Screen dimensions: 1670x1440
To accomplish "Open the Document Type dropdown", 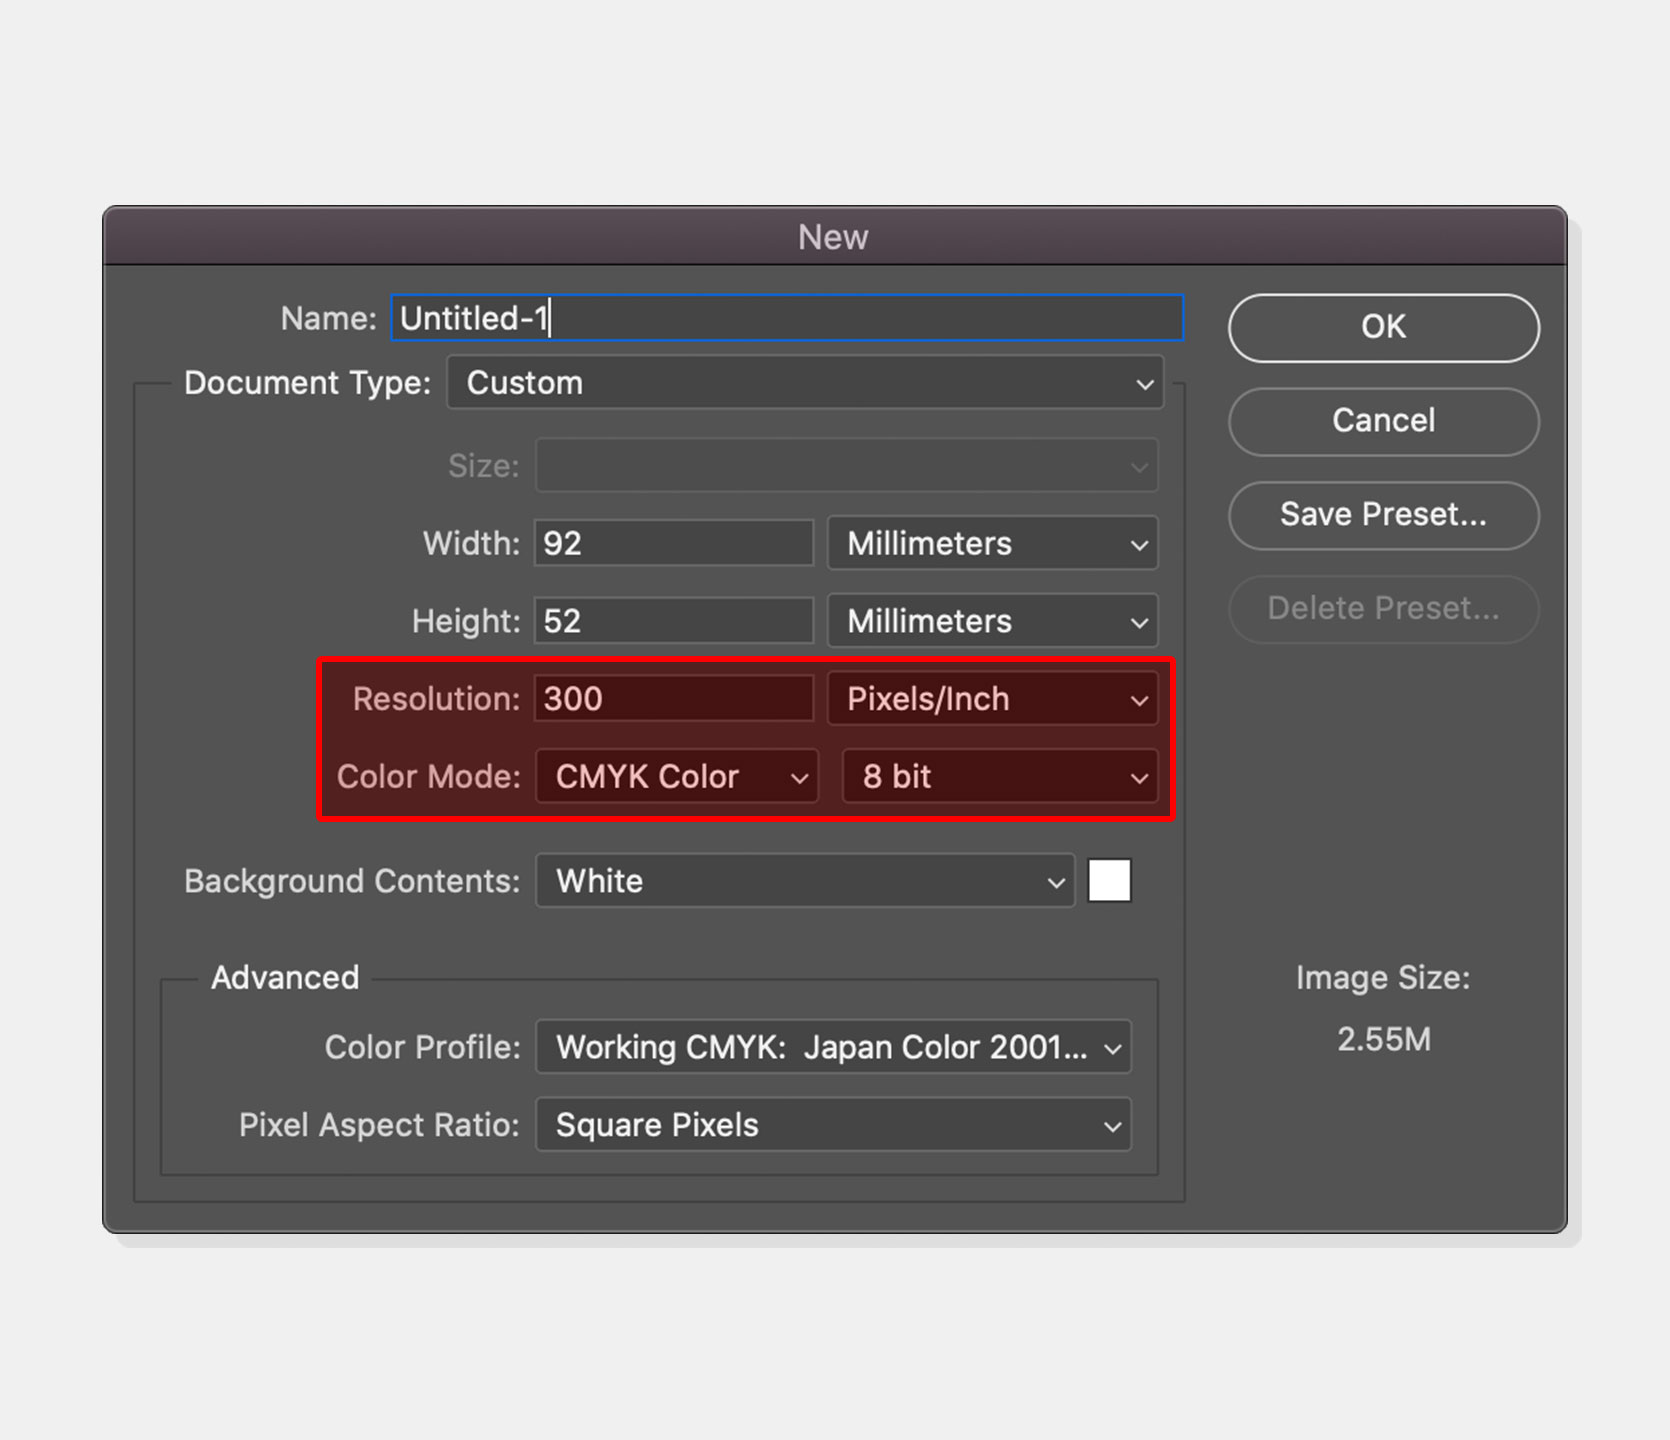I will point(805,383).
